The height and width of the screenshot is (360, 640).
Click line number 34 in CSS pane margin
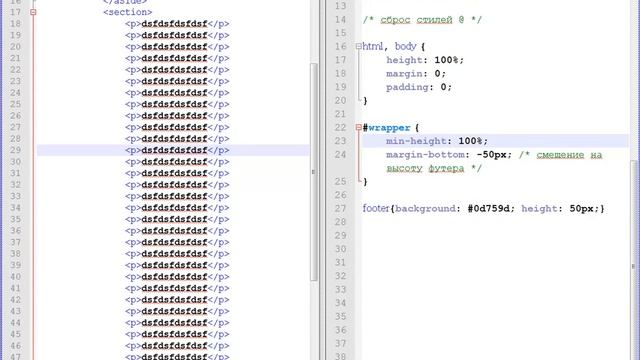click(x=340, y=303)
